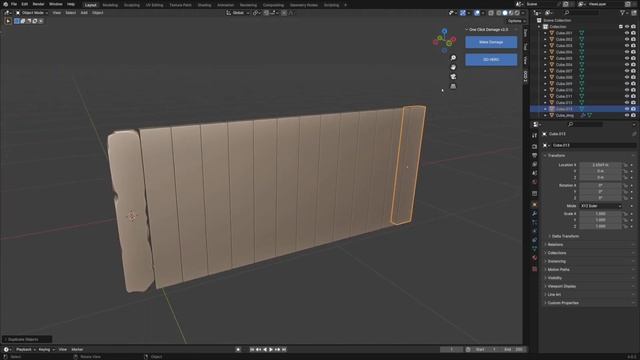Open the Edit menu

[x=24, y=4]
